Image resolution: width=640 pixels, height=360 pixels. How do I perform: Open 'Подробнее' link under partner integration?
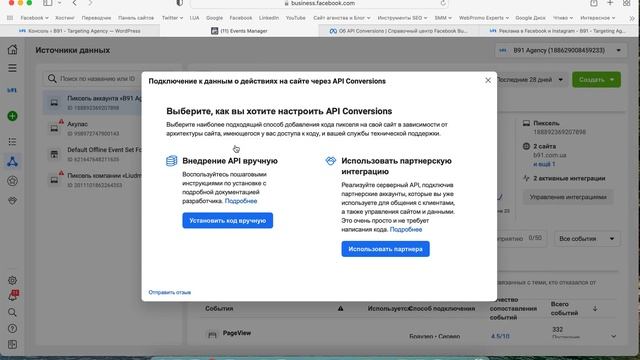(406, 229)
